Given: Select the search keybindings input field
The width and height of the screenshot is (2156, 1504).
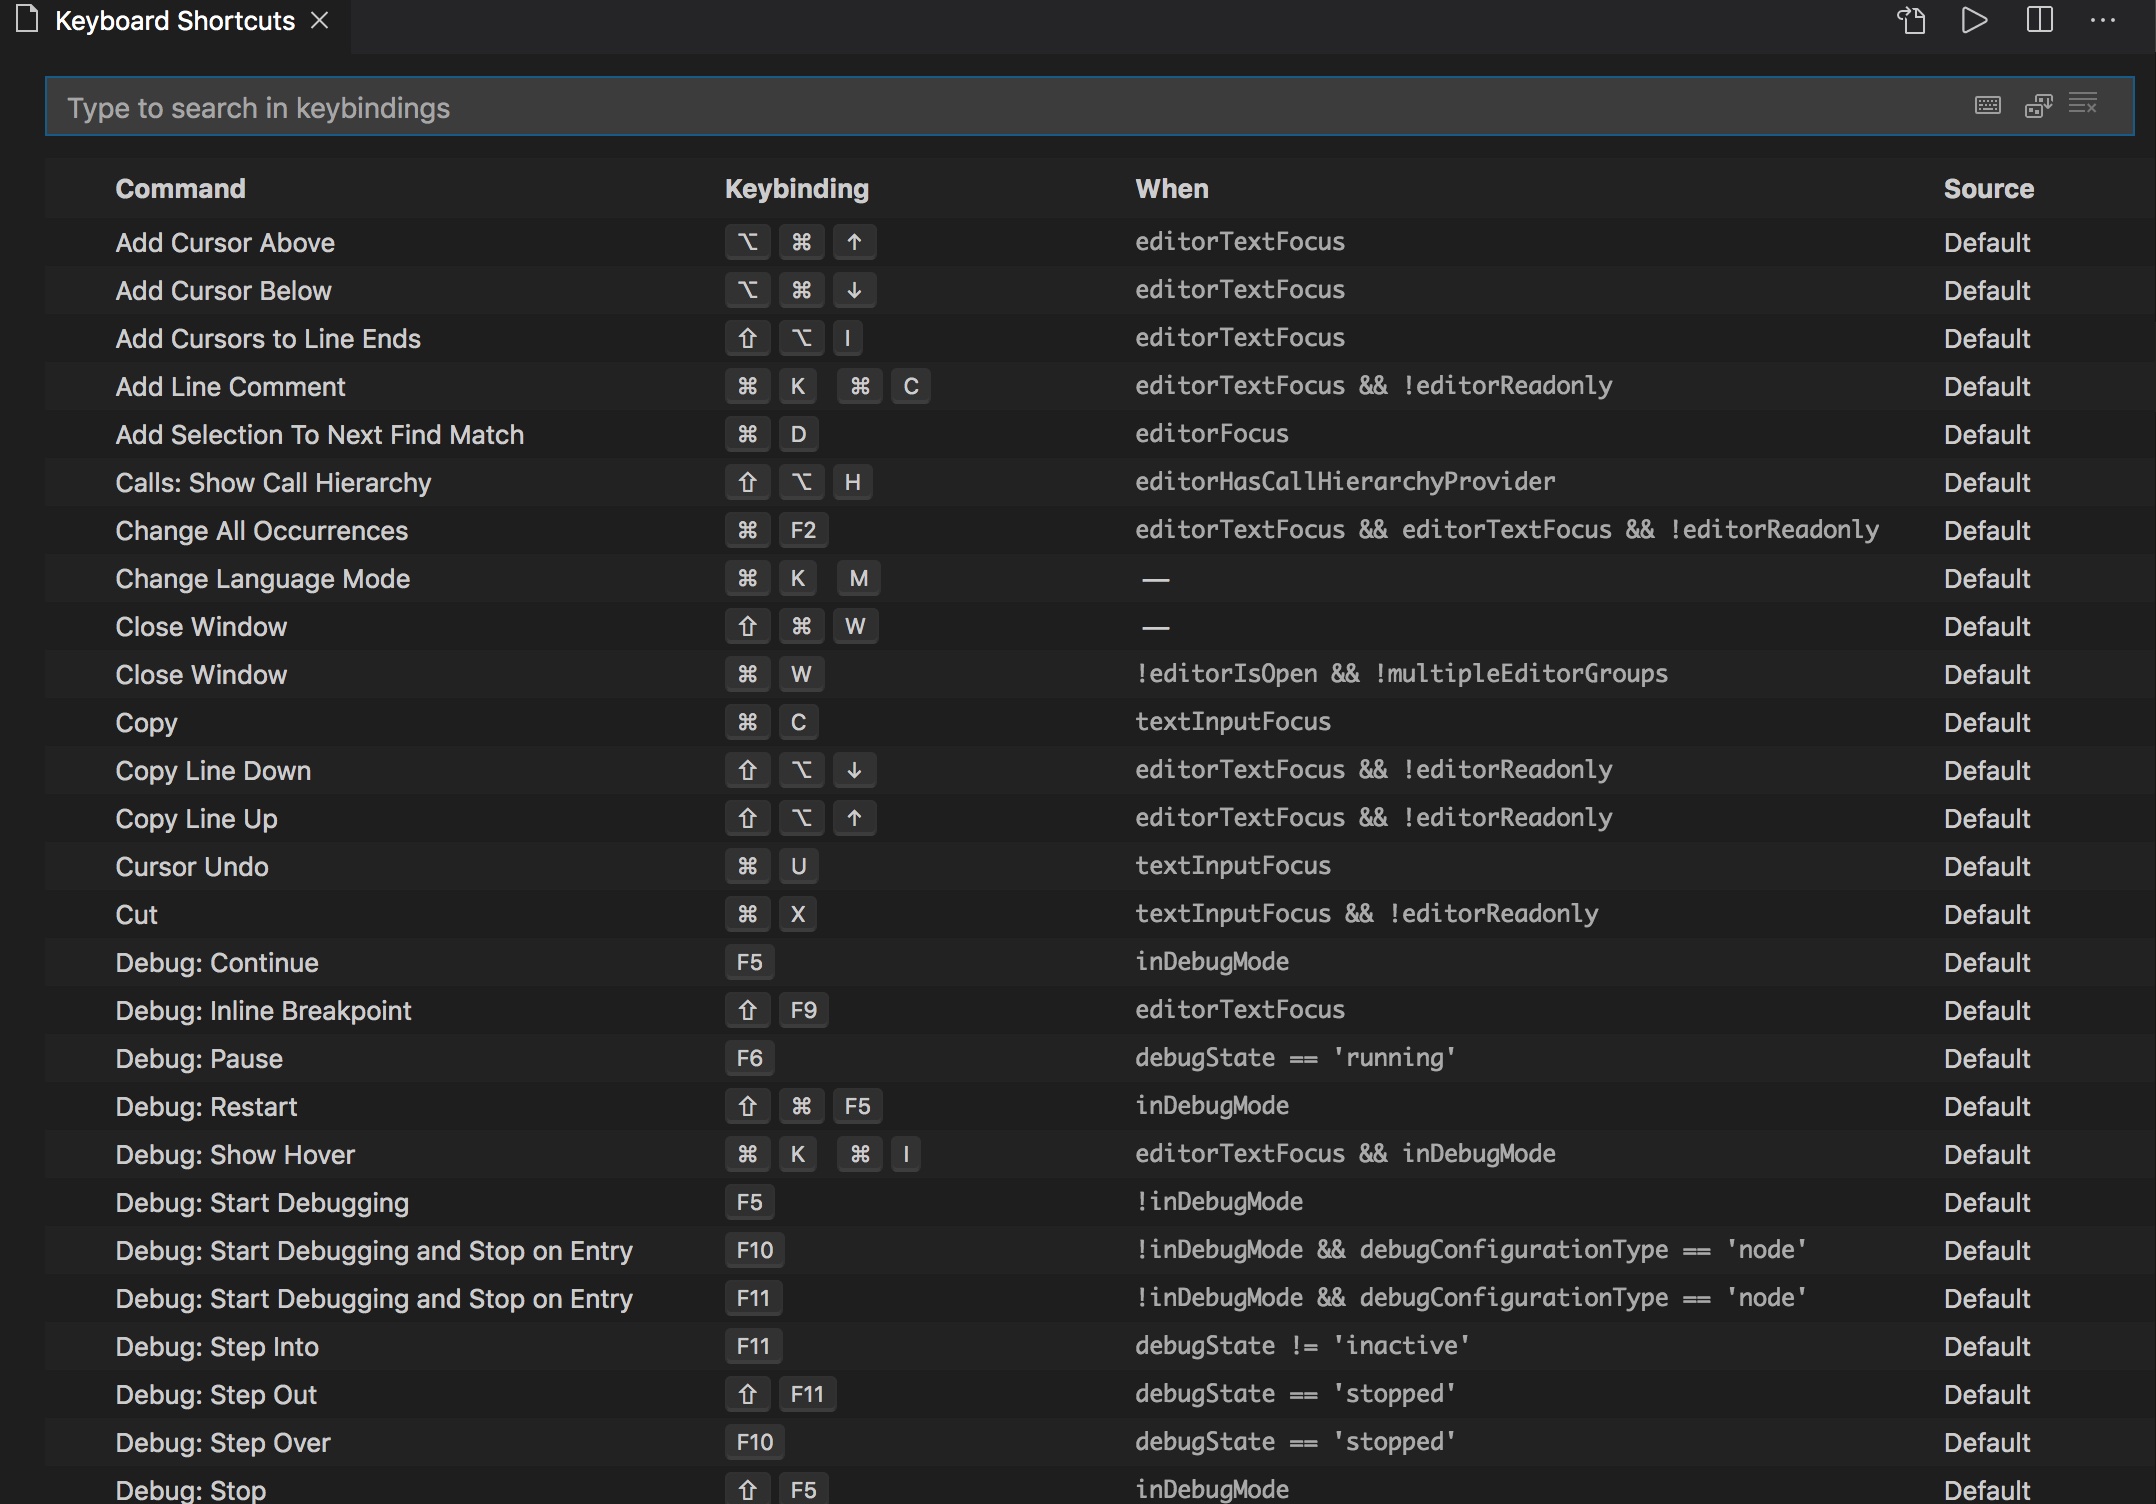Looking at the screenshot, I should coord(1078,106).
